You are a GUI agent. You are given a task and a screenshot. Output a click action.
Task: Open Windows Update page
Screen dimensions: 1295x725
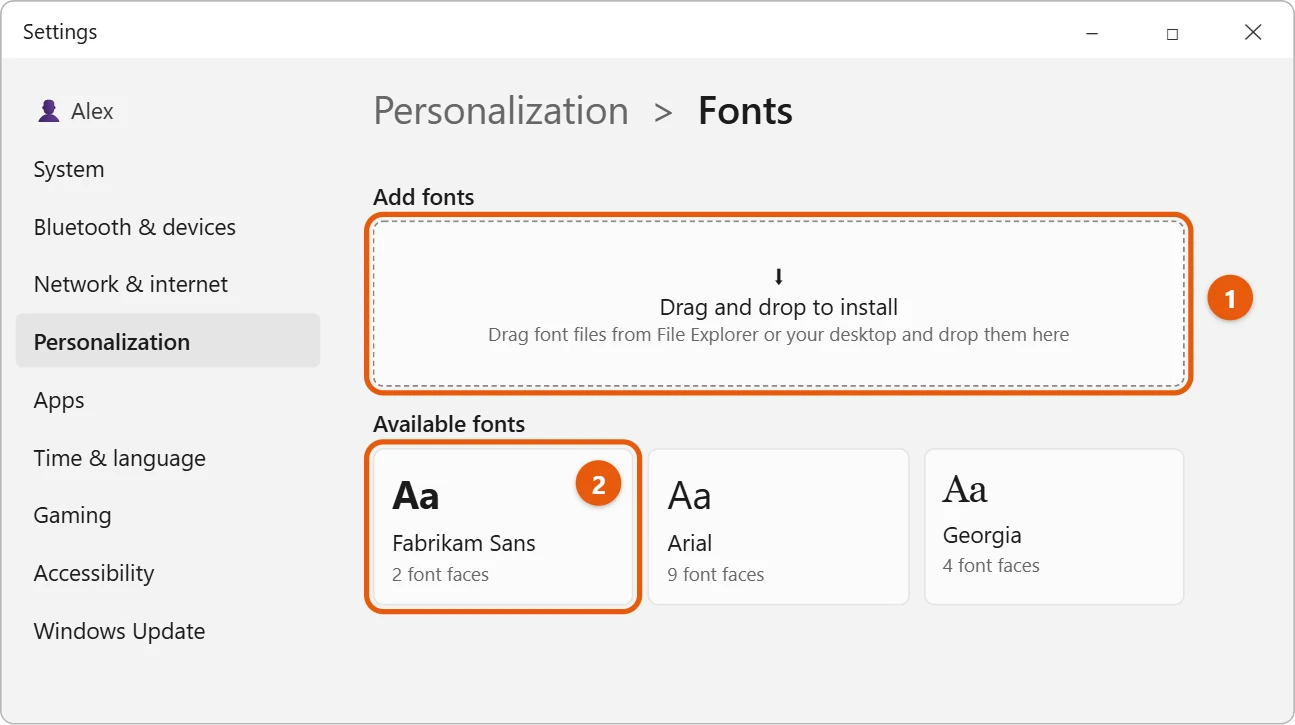pos(119,631)
